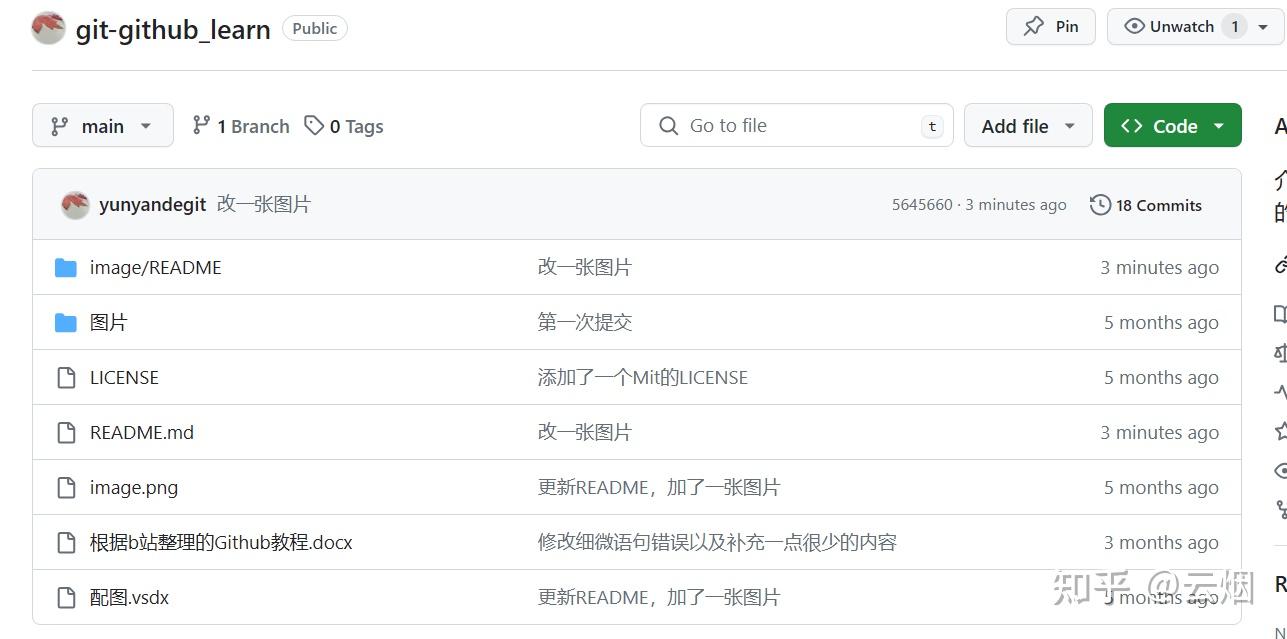This screenshot has height=639, width=1287.
Task: Click the file icon beside 配图.vsdx
Action: click(66, 597)
